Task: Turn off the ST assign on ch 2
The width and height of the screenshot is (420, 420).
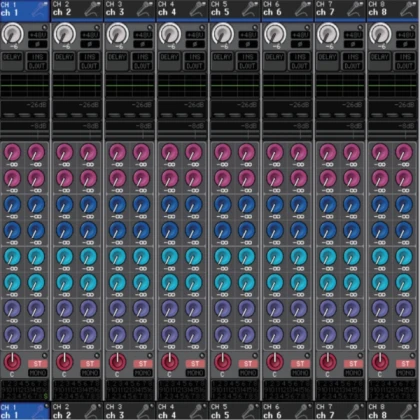Action: (x=90, y=364)
